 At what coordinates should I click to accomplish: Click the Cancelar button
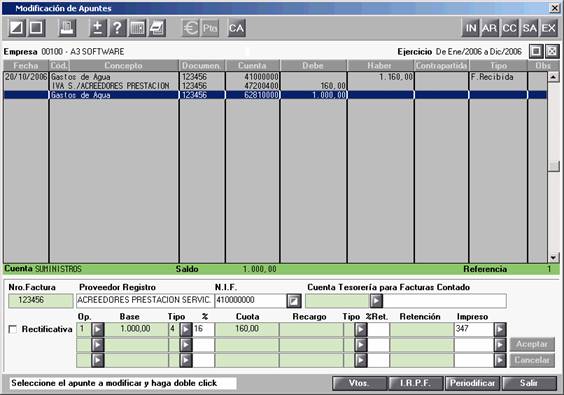[532, 360]
